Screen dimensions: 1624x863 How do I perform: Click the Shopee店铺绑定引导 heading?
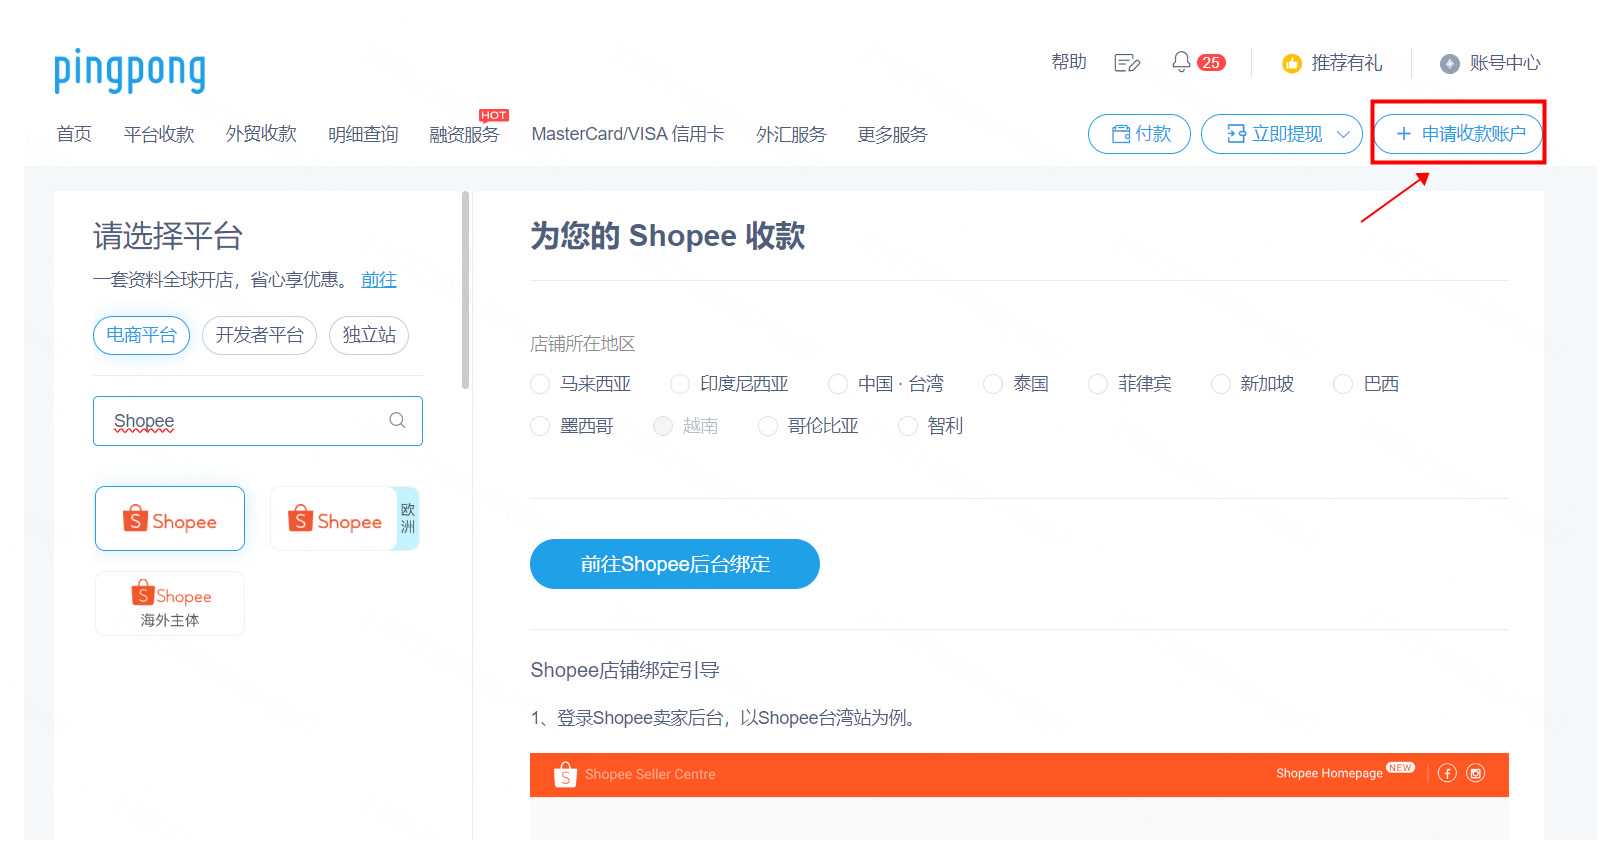(625, 670)
